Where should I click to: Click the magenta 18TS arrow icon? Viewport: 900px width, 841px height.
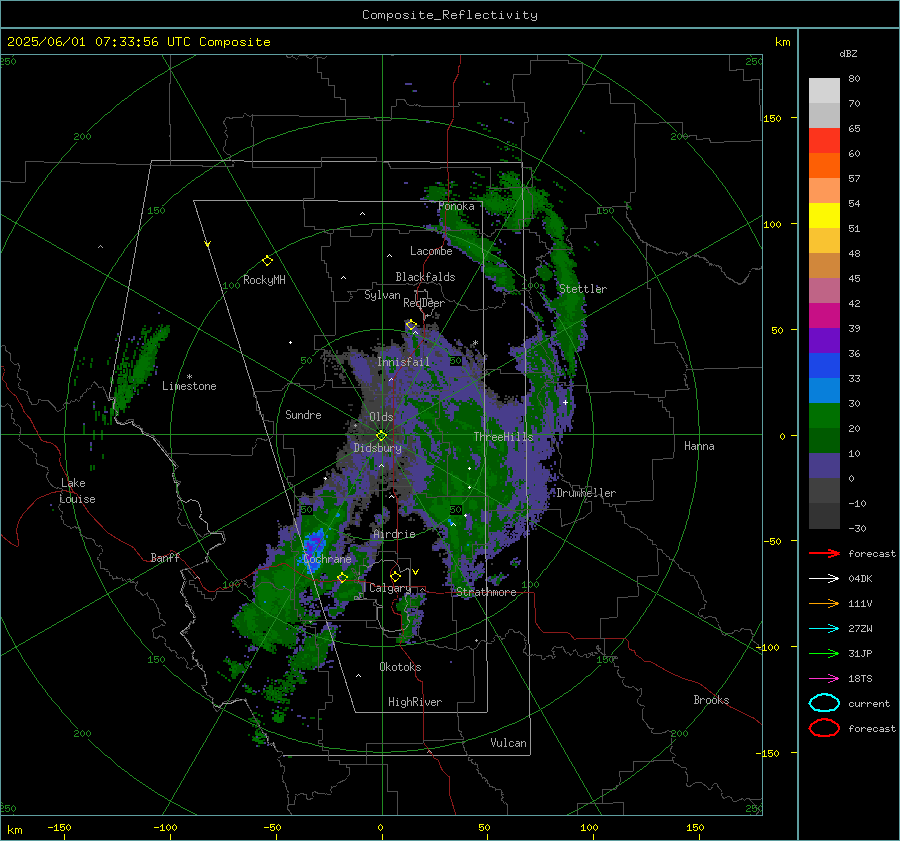point(824,679)
